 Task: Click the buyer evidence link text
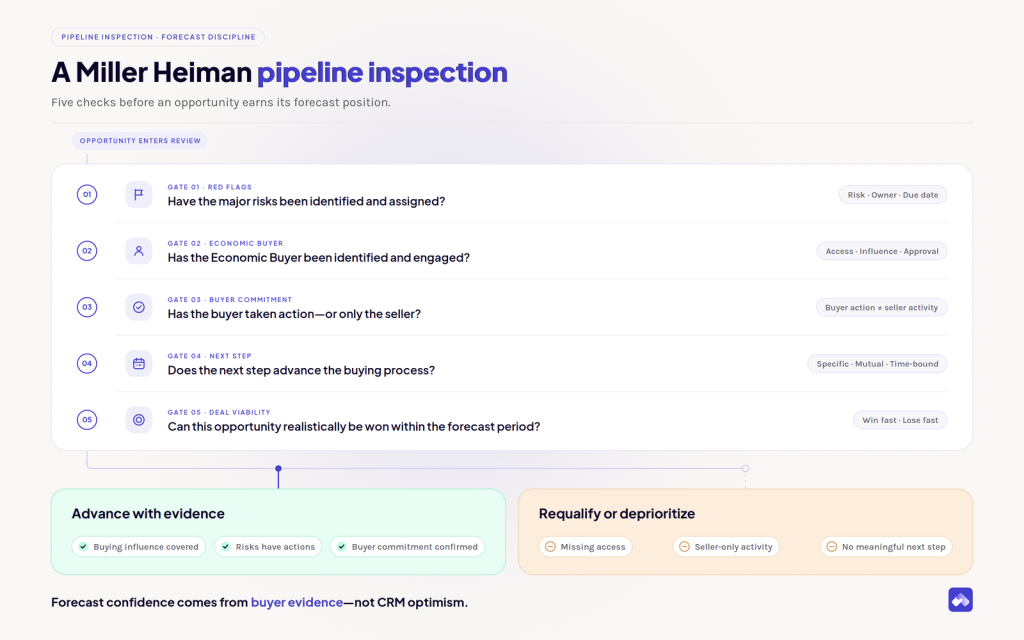click(x=296, y=602)
